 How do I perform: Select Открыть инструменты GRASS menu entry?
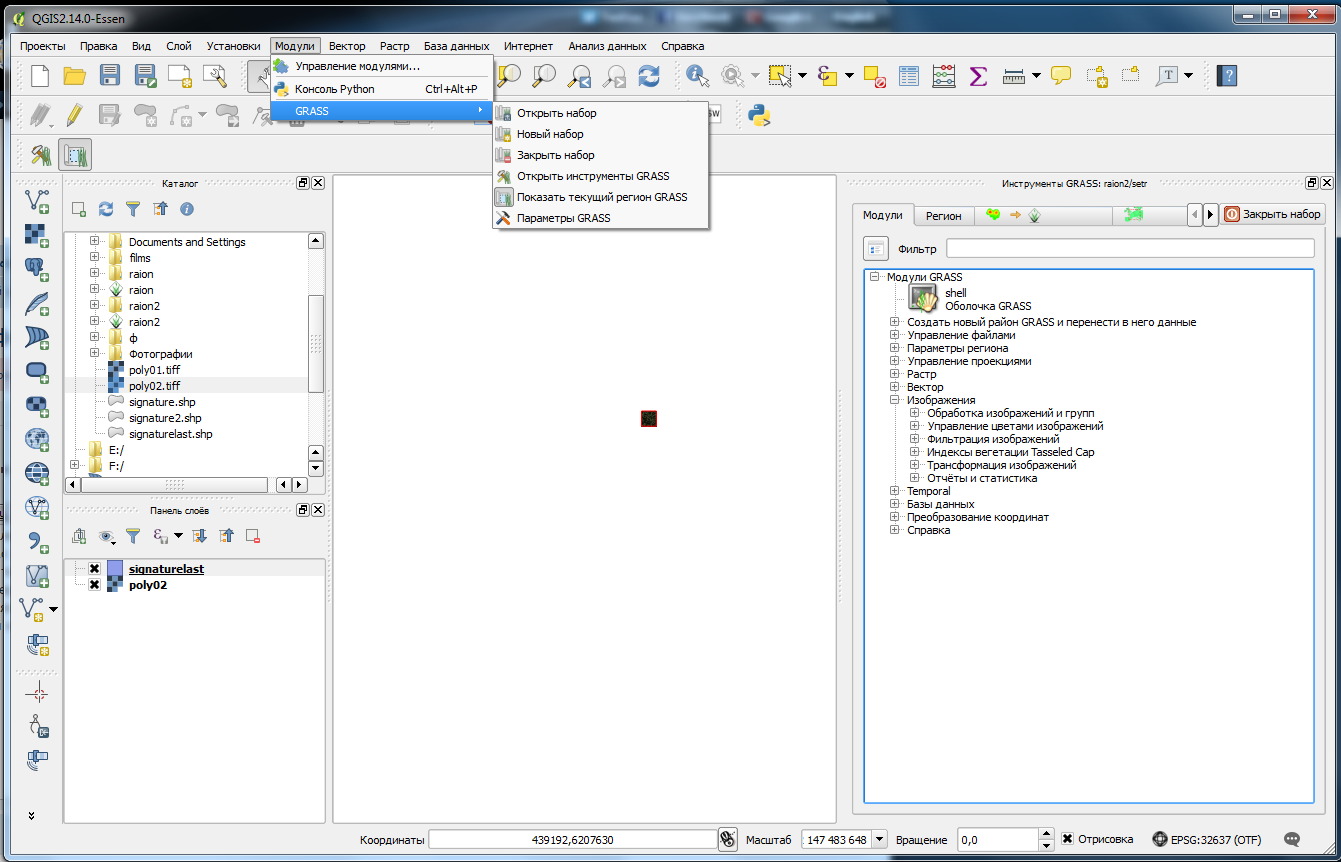point(592,176)
